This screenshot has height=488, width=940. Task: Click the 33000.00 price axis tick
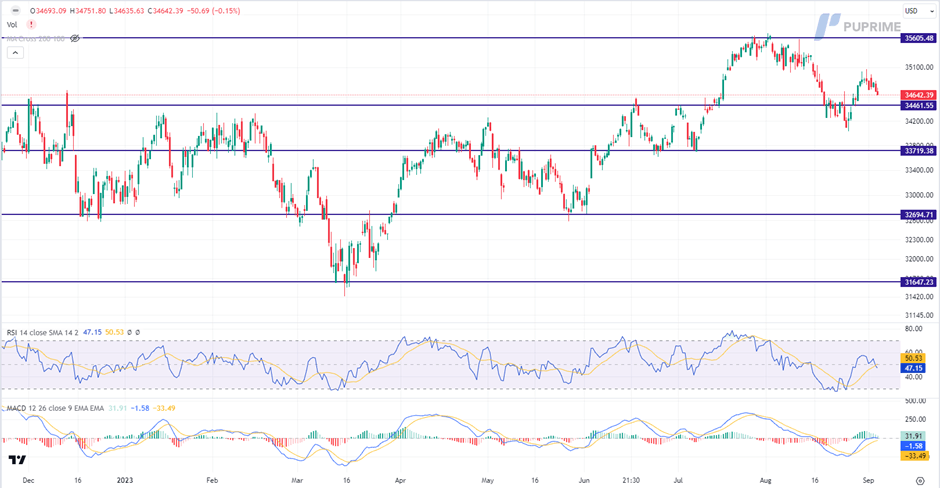pyautogui.click(x=919, y=195)
